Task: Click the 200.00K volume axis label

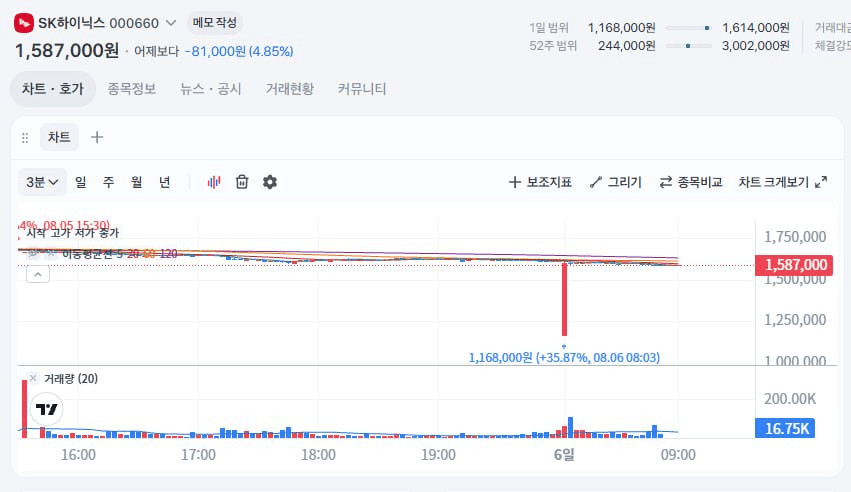Action: [x=790, y=399]
